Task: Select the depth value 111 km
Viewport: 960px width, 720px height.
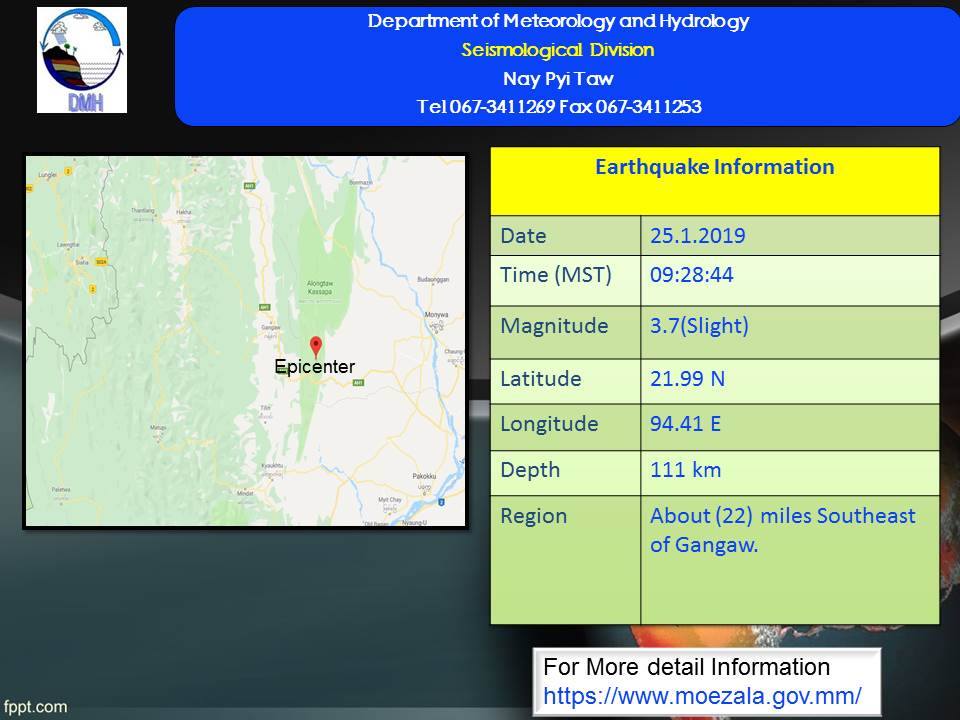Action: pyautogui.click(x=685, y=470)
